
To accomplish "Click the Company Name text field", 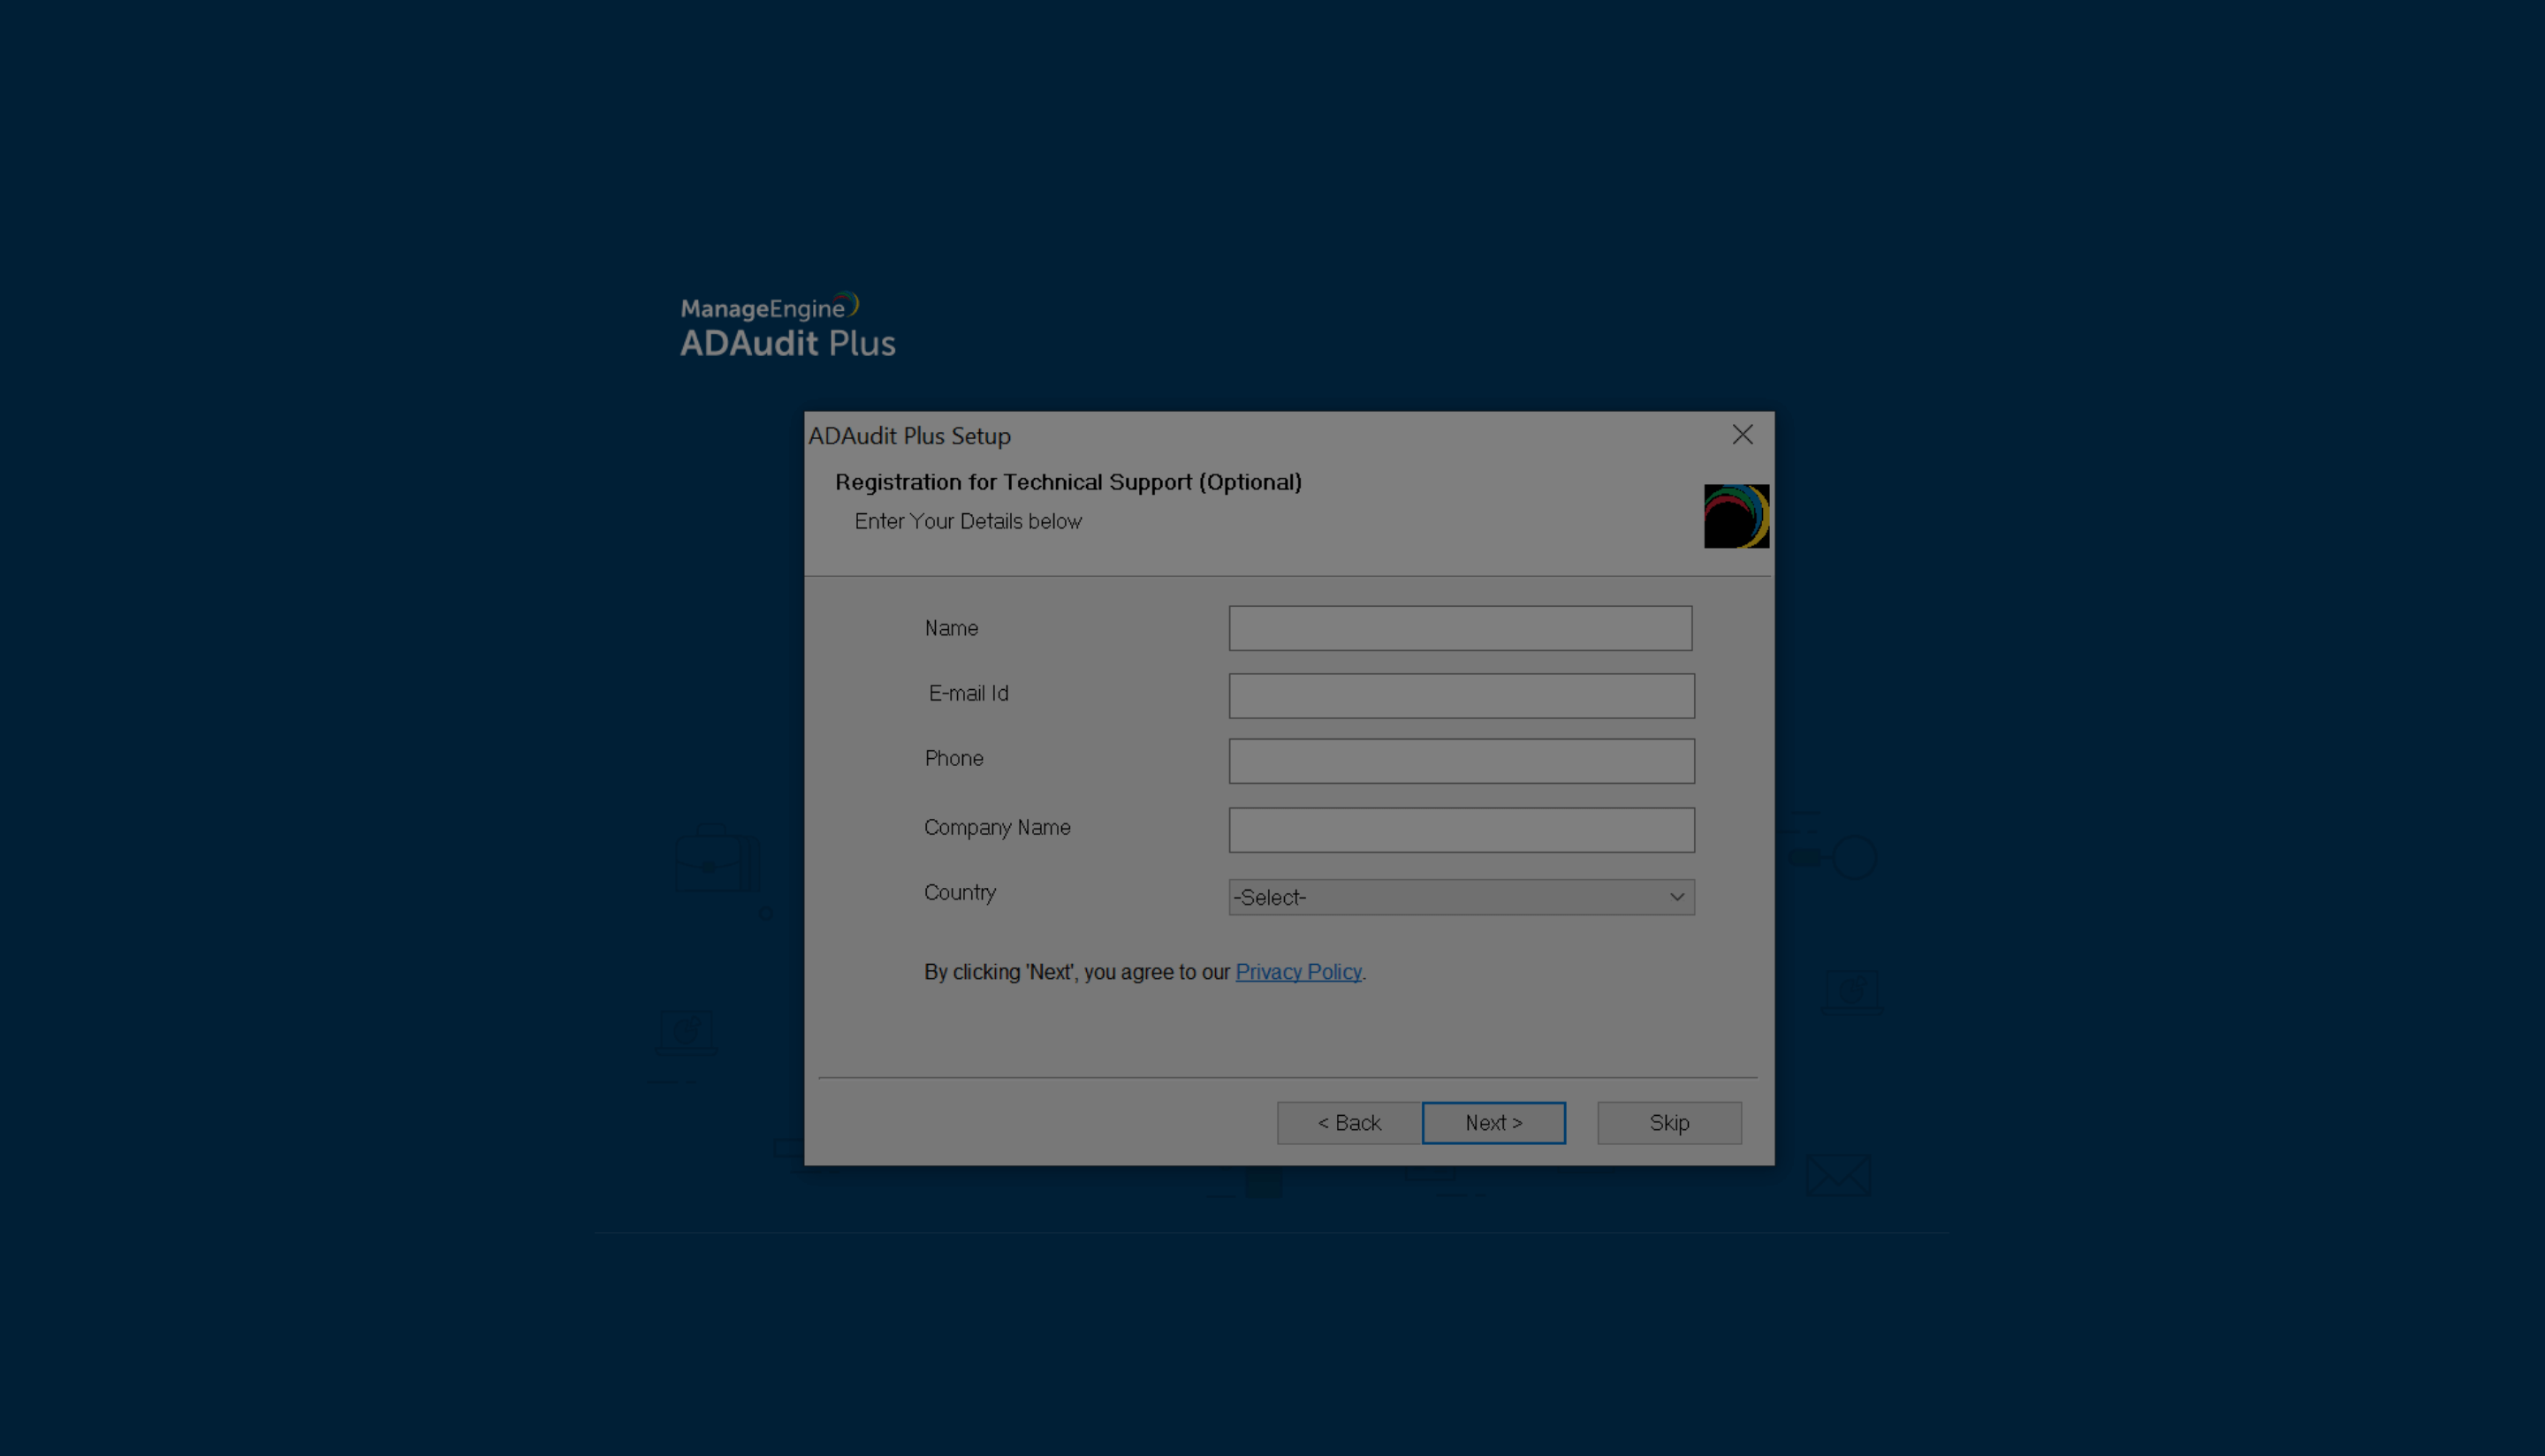I will pyautogui.click(x=1460, y=830).
